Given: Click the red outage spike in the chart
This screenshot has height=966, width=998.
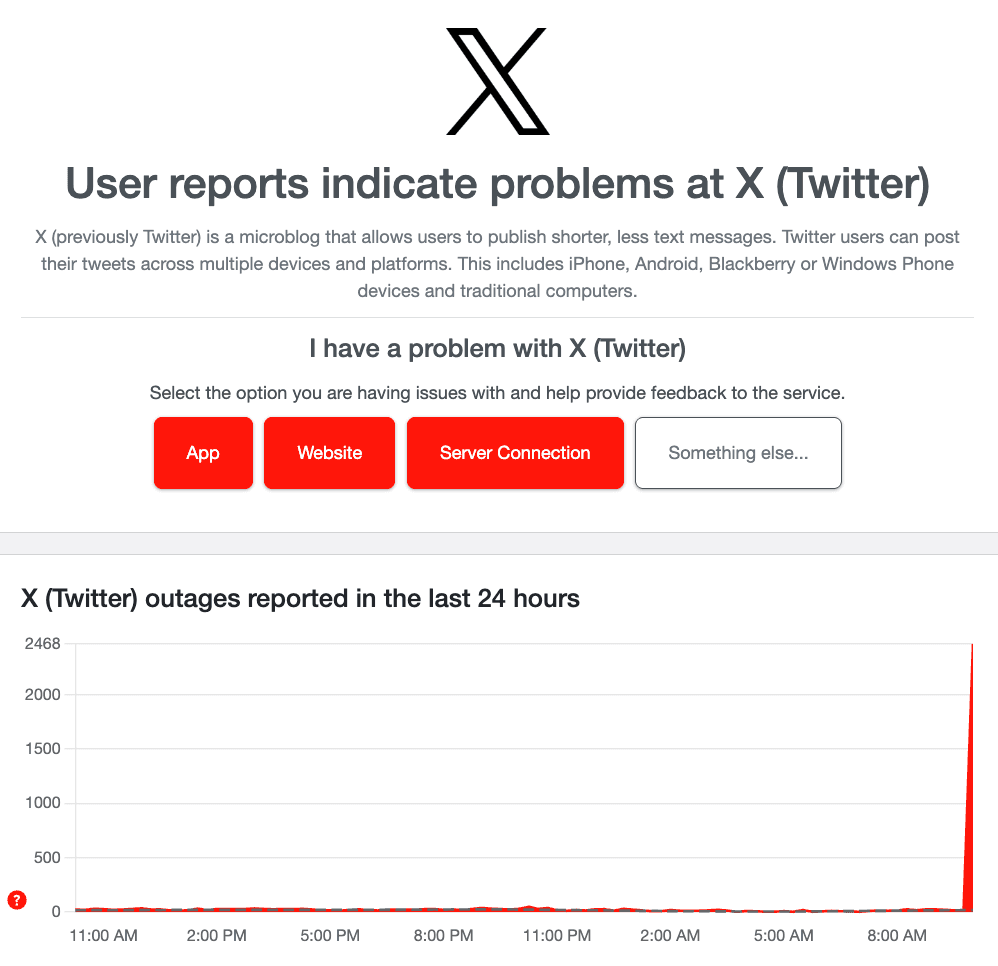Looking at the screenshot, I should coord(969,800).
